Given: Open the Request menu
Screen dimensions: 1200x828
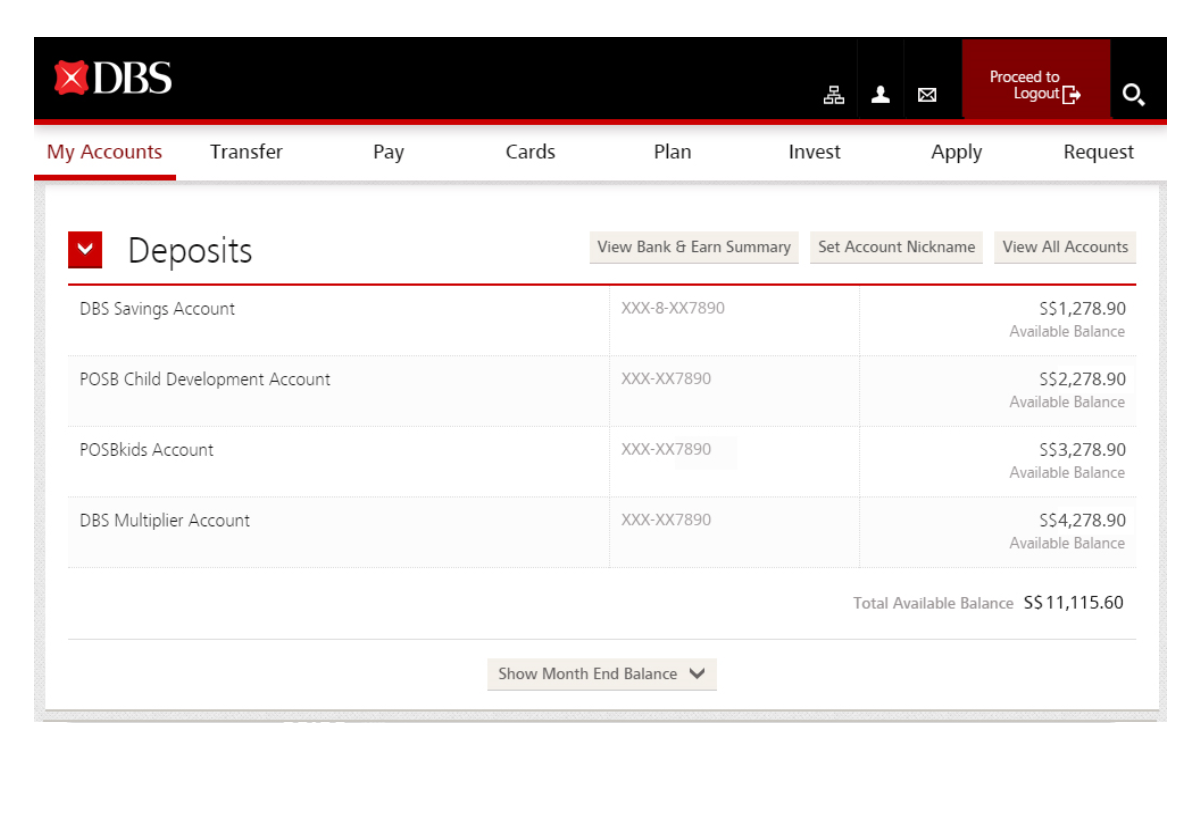Looking at the screenshot, I should coord(1098,152).
